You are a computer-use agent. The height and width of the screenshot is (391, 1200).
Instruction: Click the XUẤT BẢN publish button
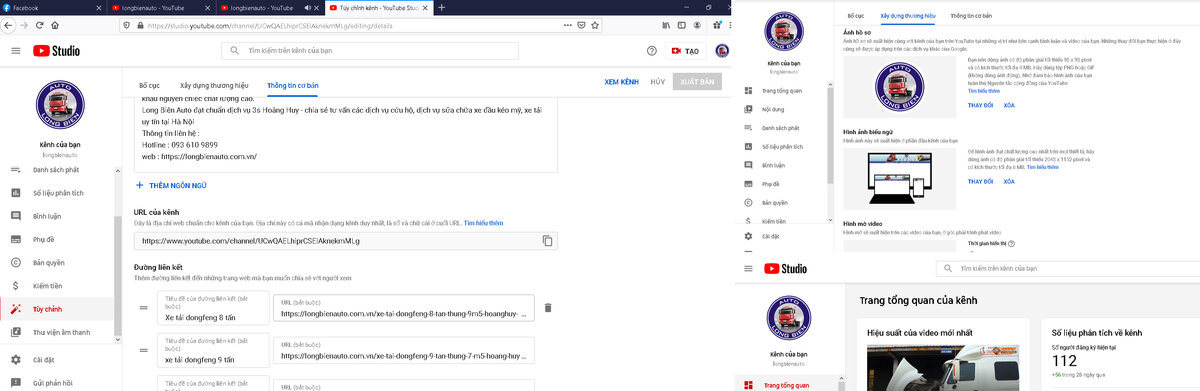pyautogui.click(x=697, y=81)
